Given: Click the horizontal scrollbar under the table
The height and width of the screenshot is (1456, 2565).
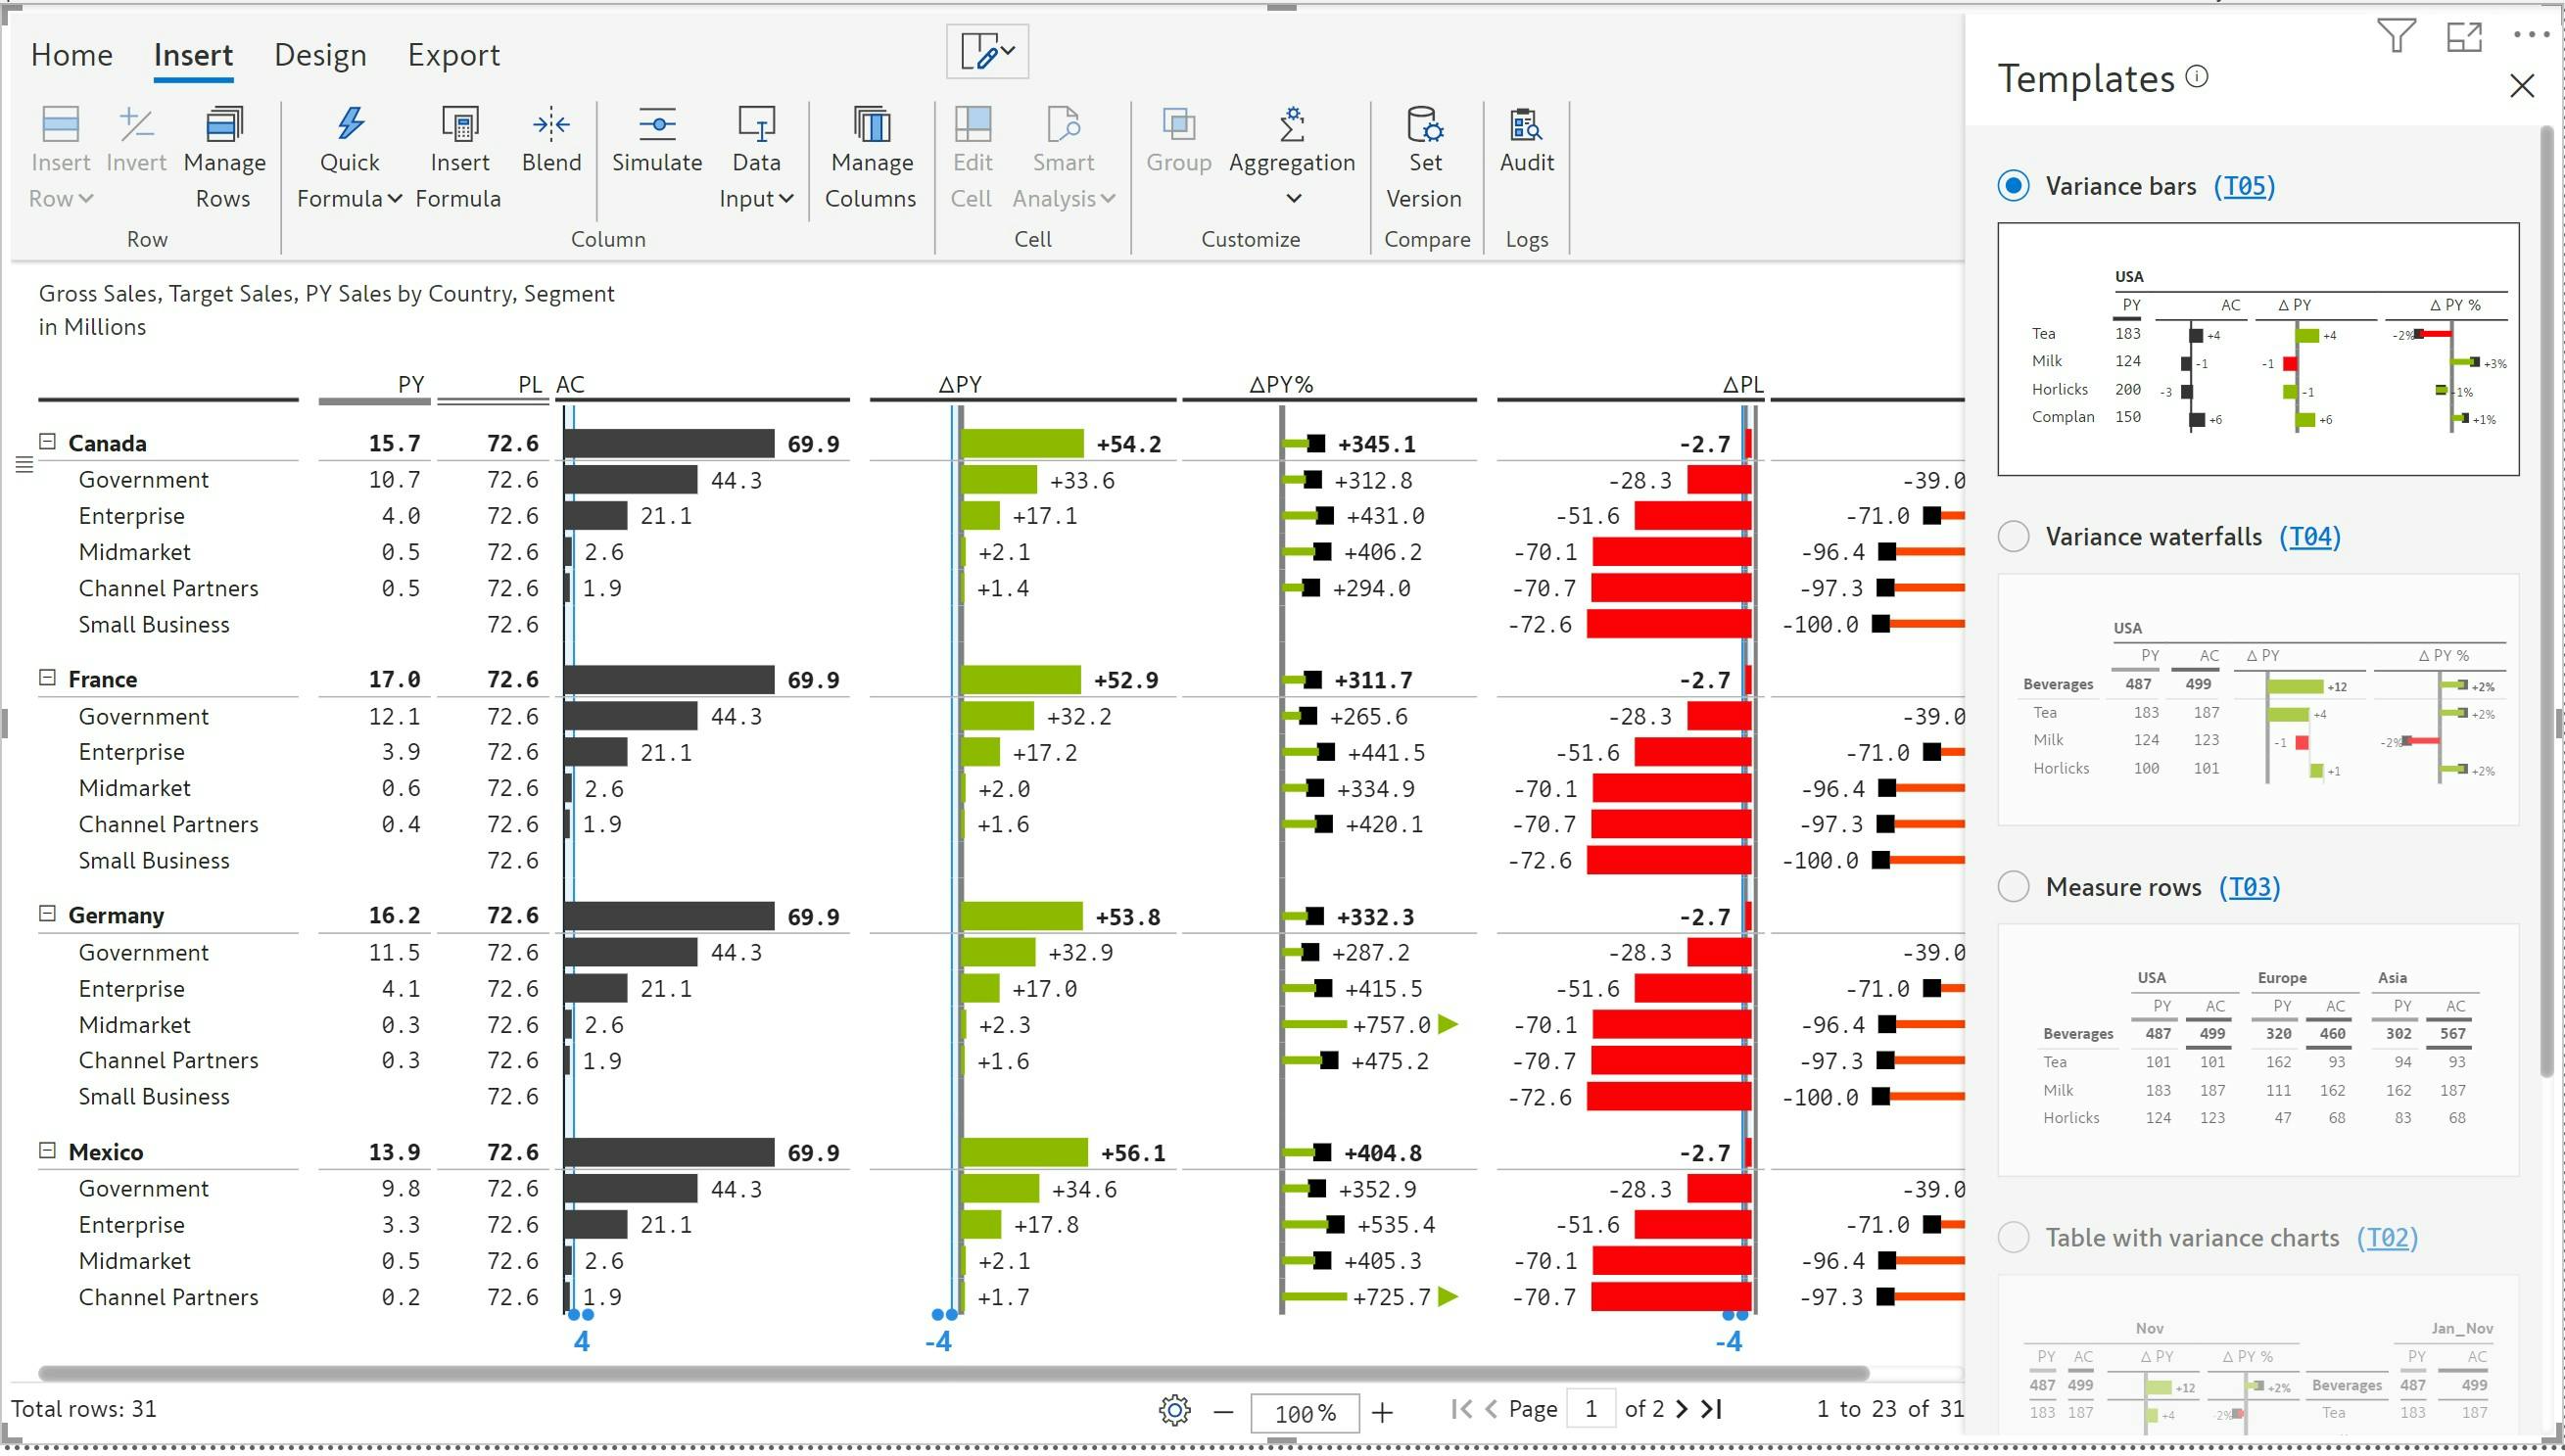Looking at the screenshot, I should pos(950,1373).
